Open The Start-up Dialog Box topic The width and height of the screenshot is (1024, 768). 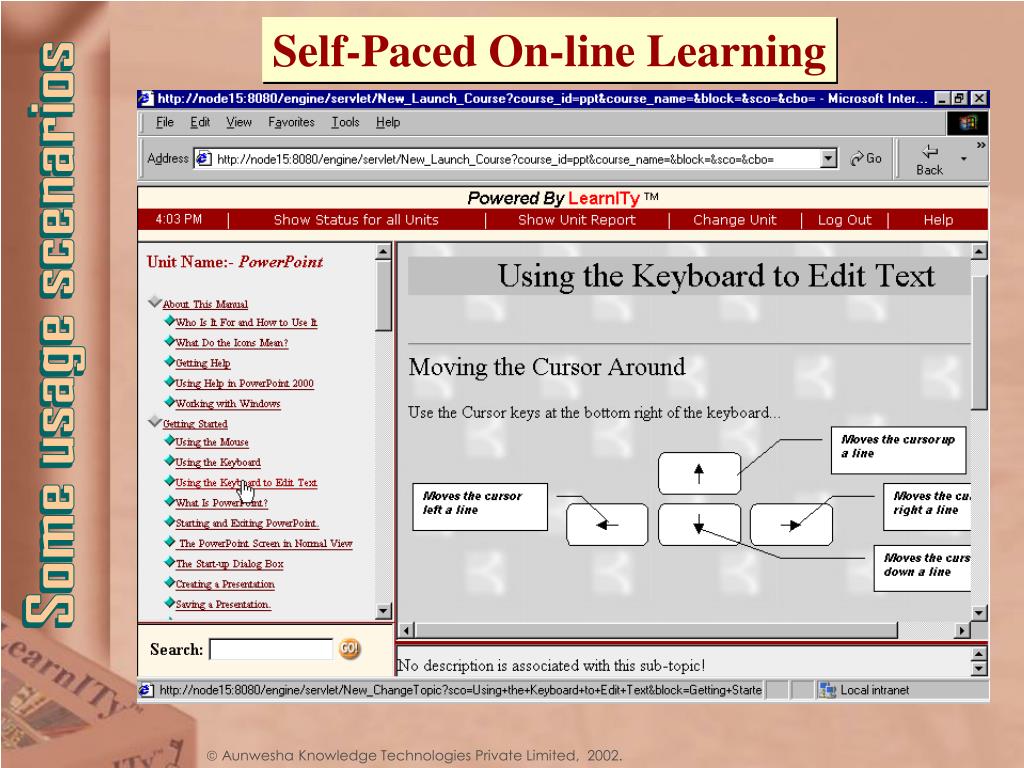[x=229, y=564]
